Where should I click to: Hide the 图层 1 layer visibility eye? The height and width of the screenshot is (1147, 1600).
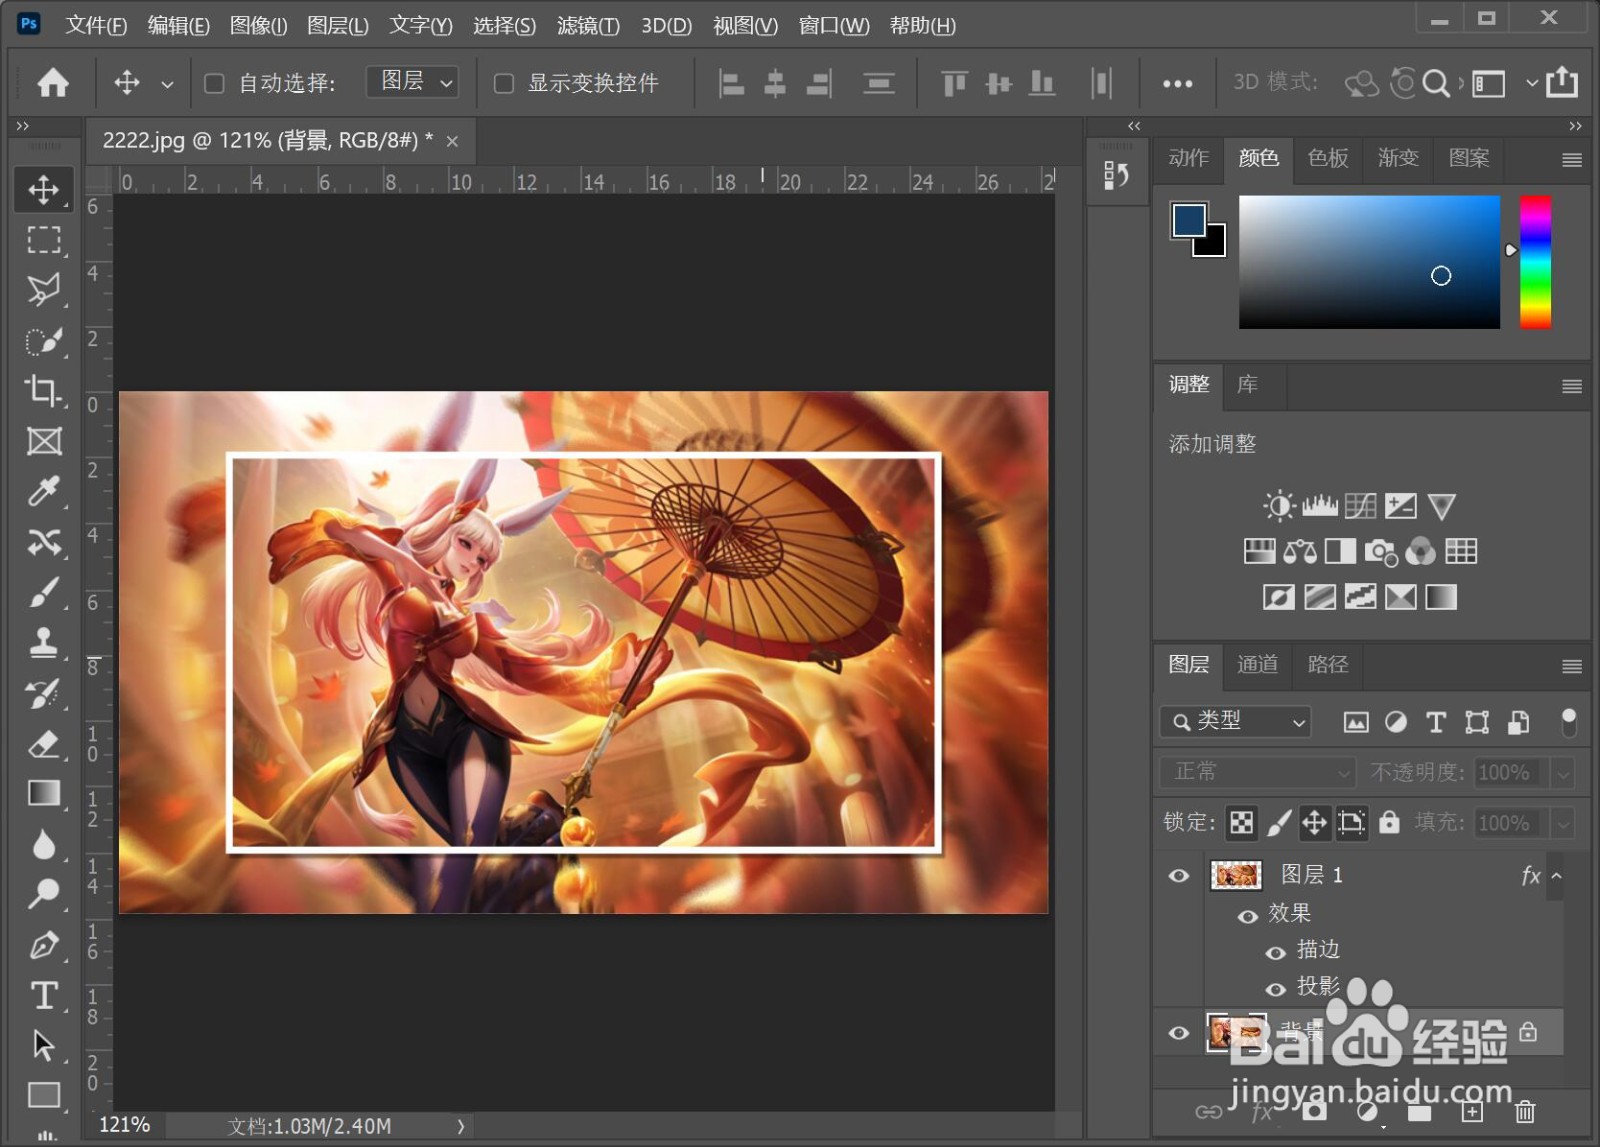coord(1178,875)
